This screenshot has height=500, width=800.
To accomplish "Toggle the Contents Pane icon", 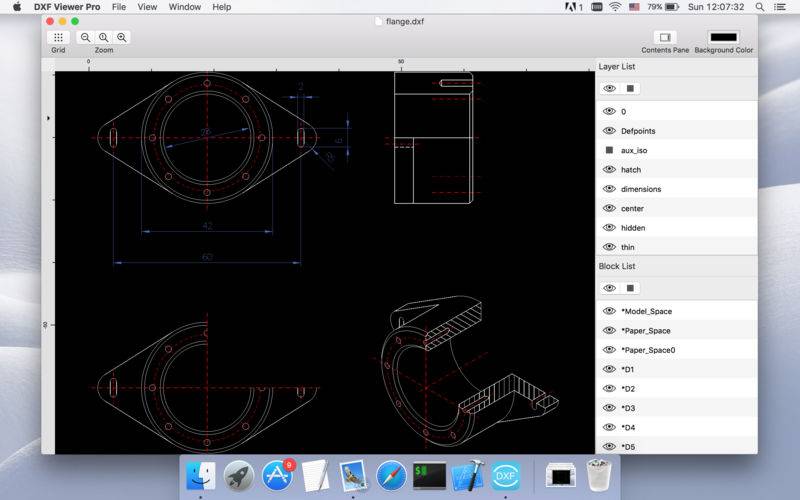I will (665, 37).
